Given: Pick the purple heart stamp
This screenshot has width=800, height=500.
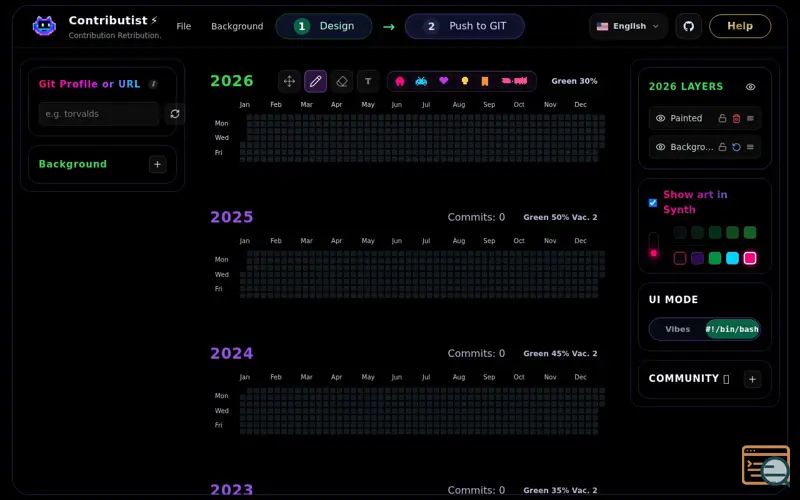Looking at the screenshot, I should pos(443,81).
